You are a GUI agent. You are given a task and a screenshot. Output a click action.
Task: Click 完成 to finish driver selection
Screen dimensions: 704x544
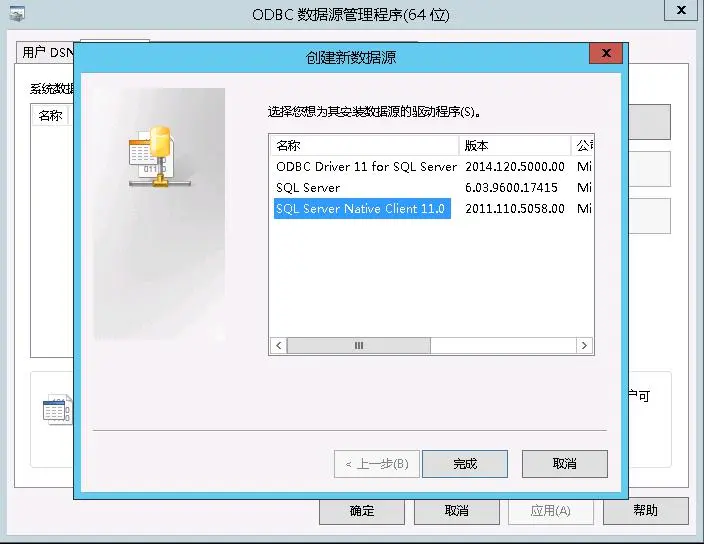click(x=465, y=464)
